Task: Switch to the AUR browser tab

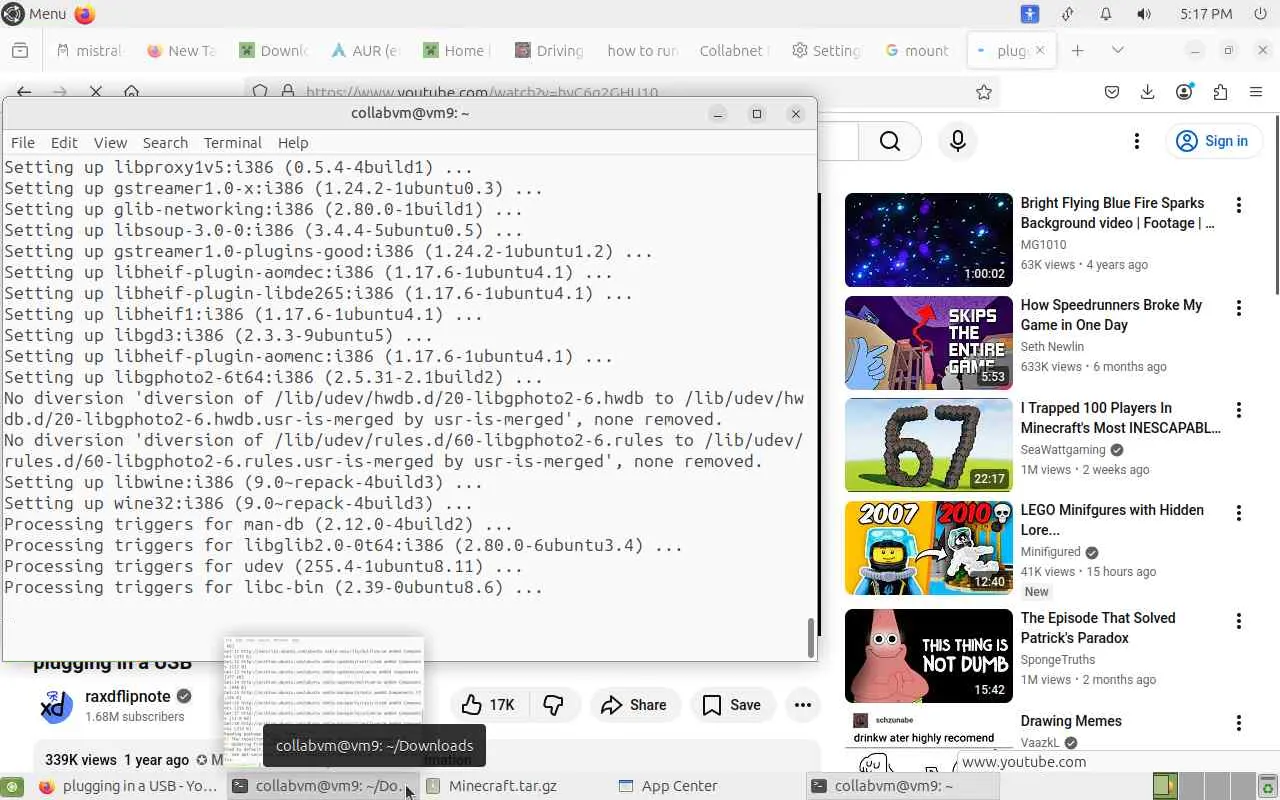Action: (x=364, y=51)
